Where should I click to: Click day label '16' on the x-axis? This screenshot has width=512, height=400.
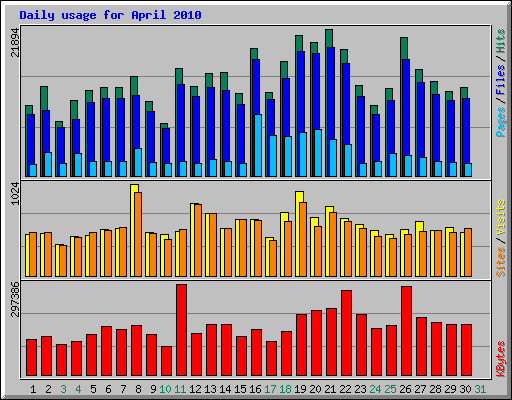[x=255, y=389]
